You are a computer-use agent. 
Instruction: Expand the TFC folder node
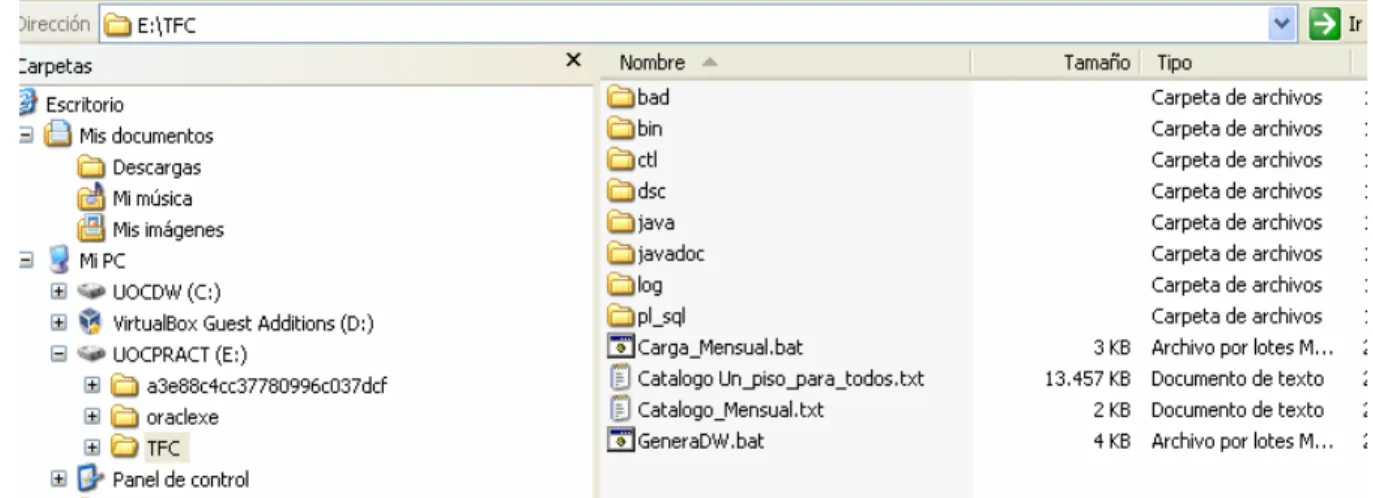point(91,448)
